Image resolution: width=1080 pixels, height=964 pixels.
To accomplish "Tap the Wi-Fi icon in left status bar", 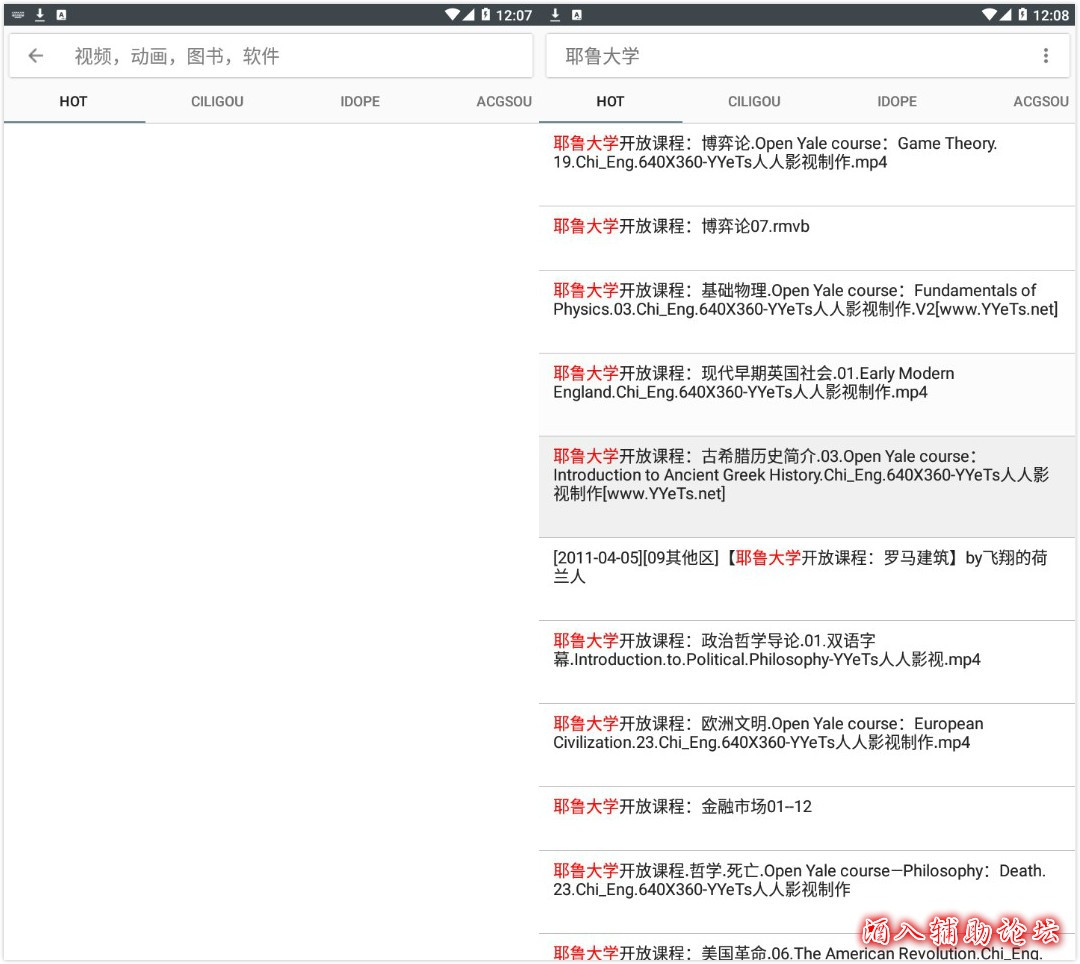I will 453,14.
